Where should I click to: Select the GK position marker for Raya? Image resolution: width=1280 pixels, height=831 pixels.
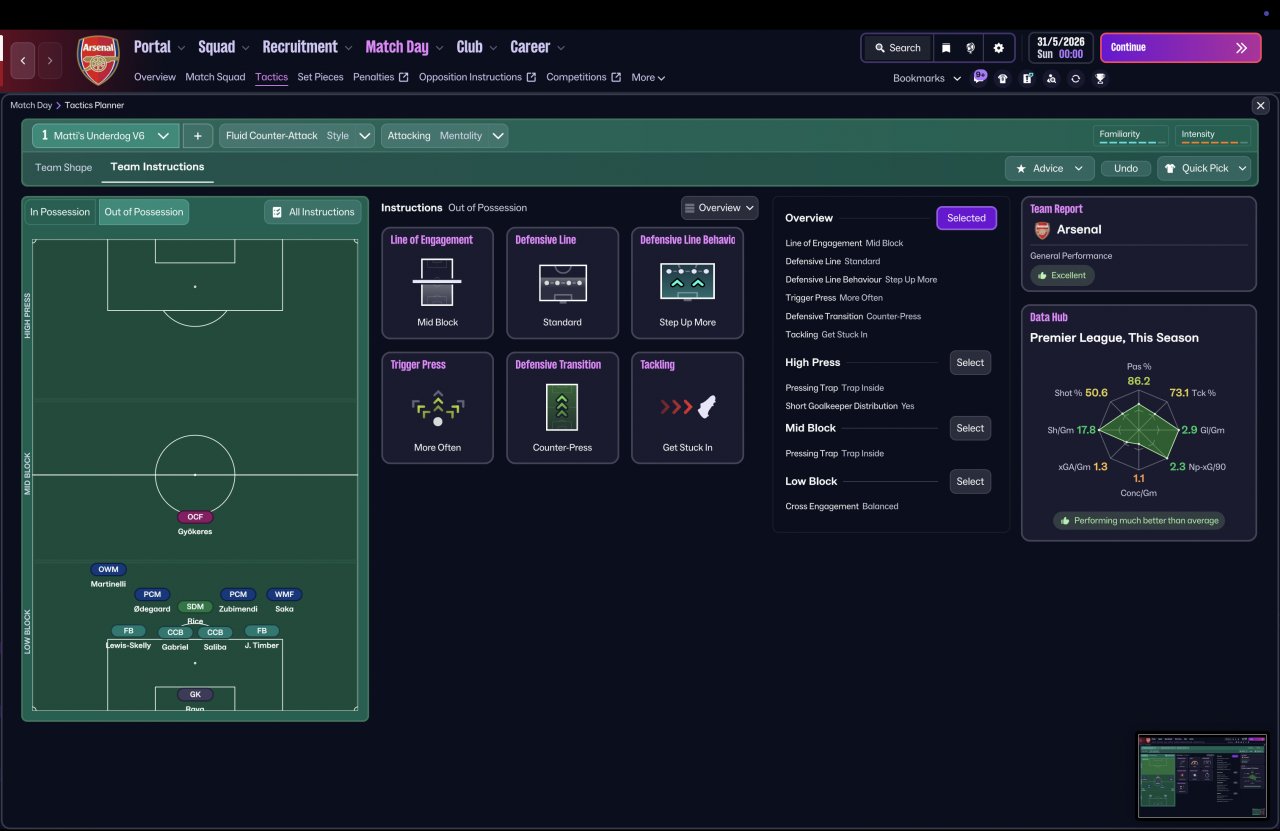tap(195, 695)
